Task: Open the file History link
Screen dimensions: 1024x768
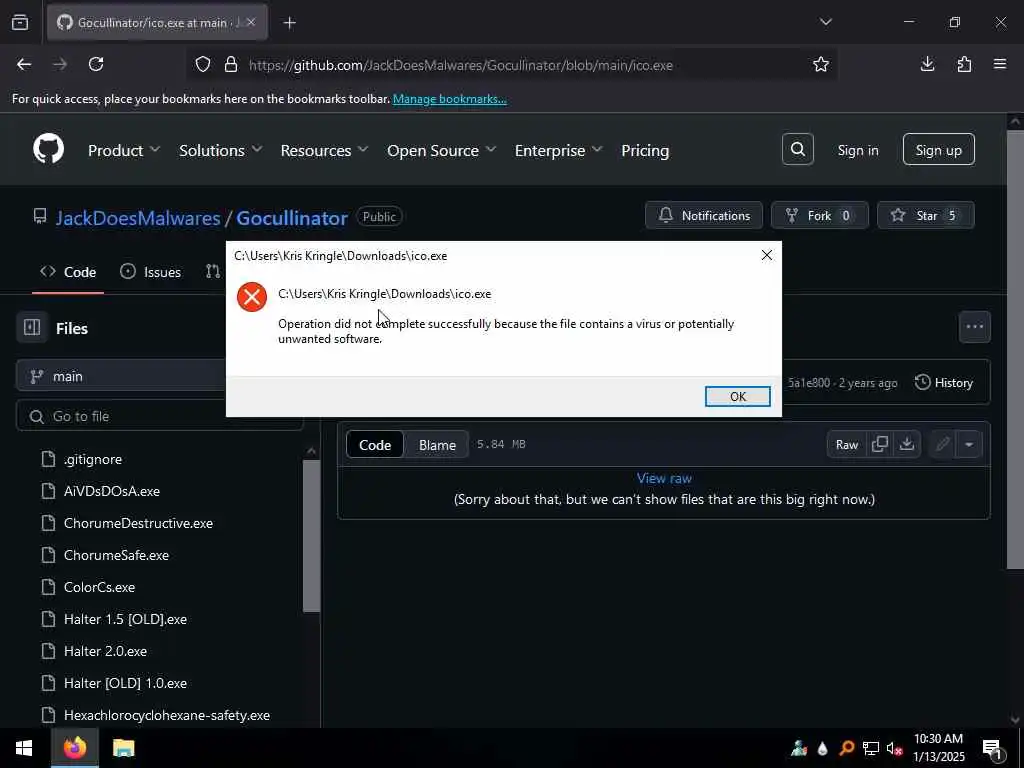Action: click(944, 383)
